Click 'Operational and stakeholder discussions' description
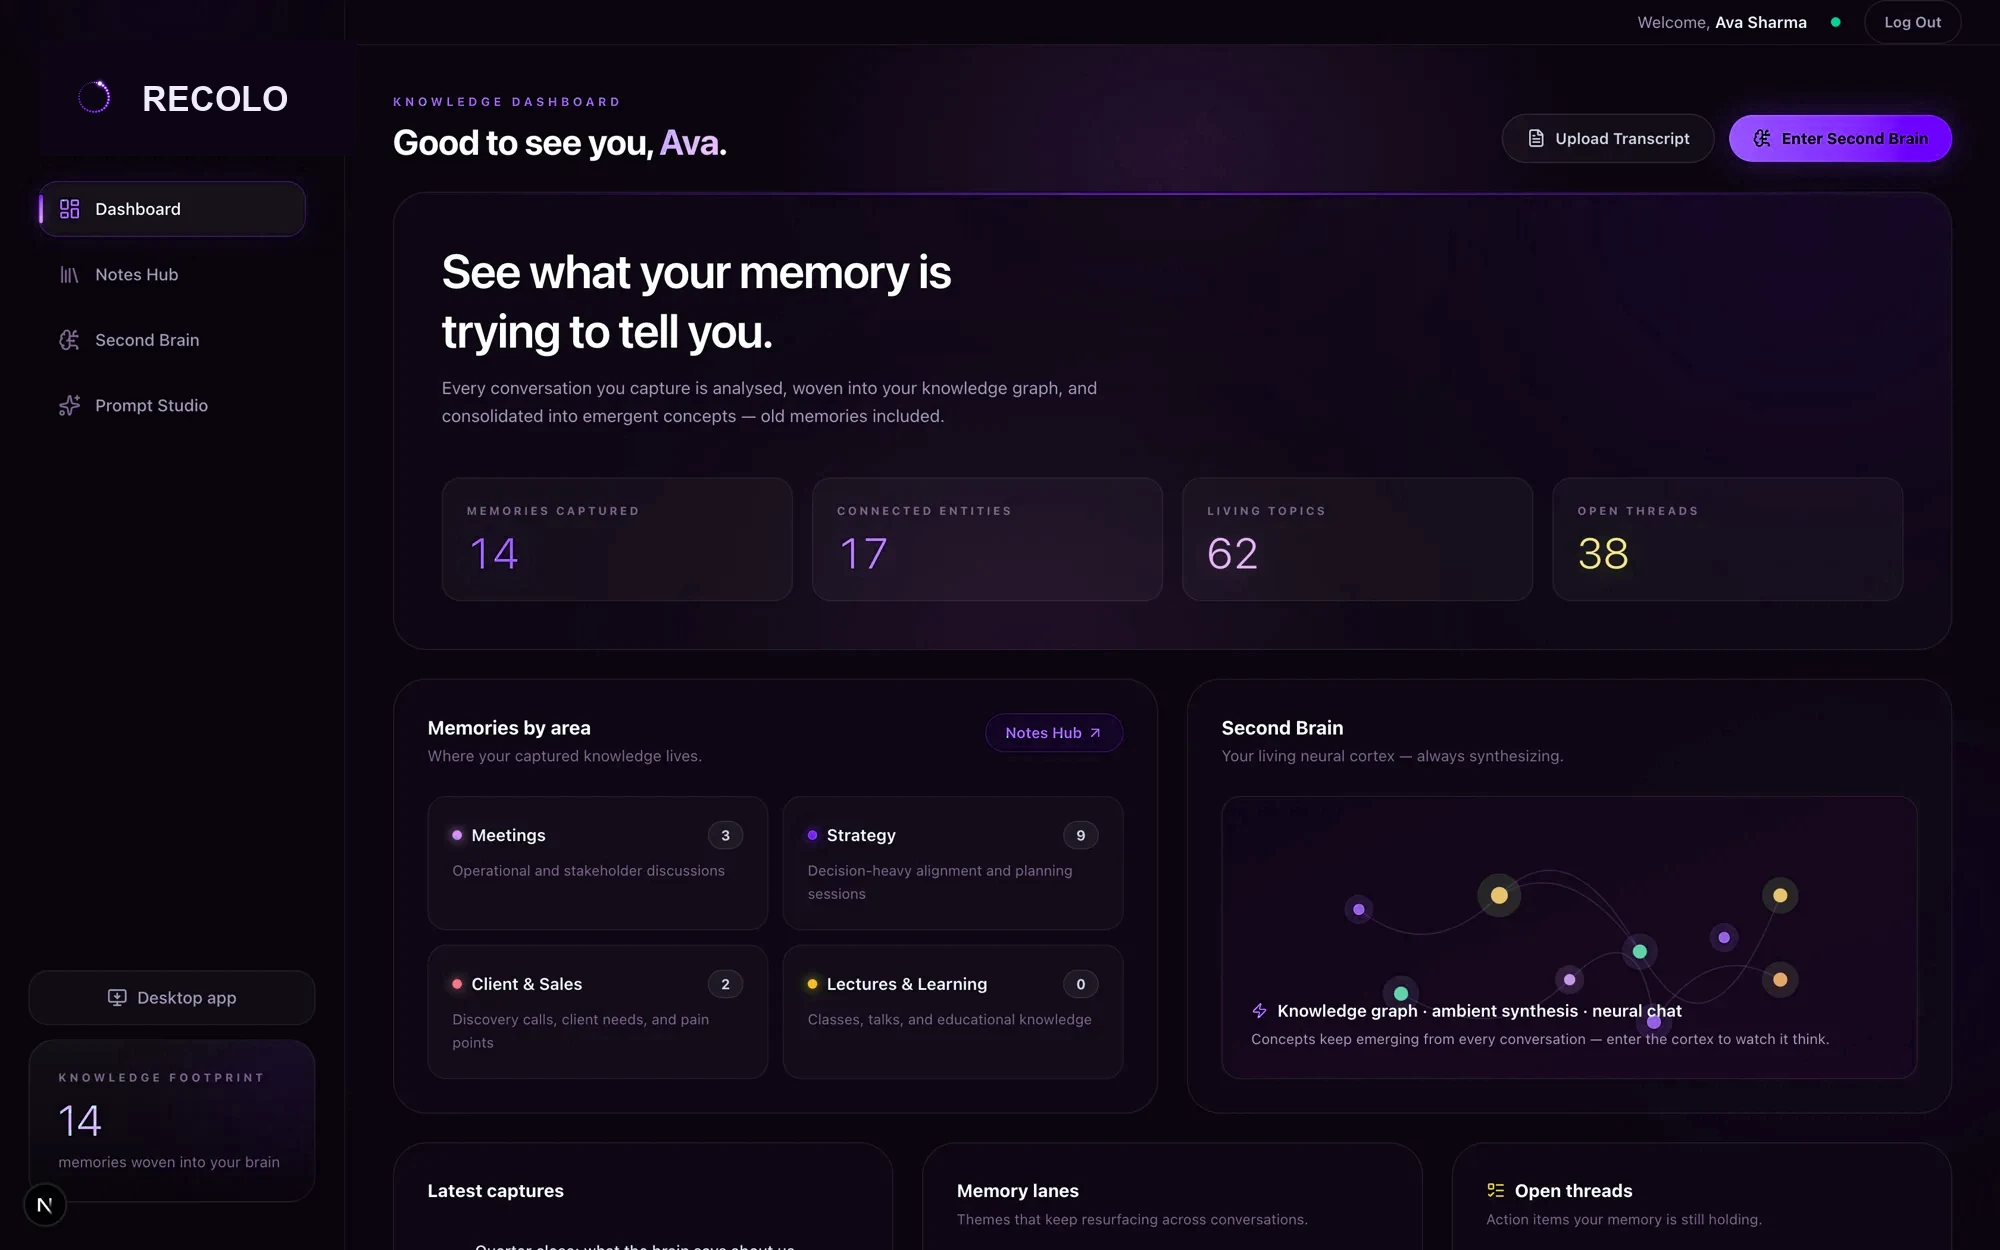This screenshot has width=2000, height=1250. 588,871
